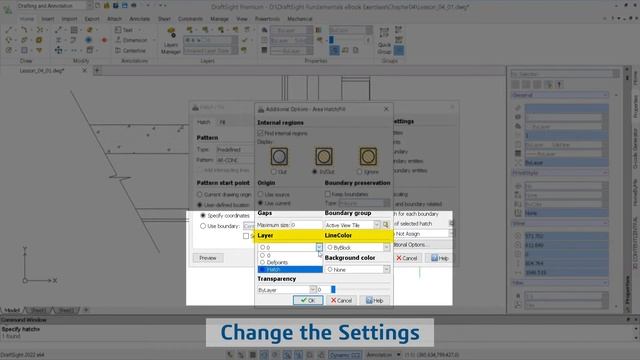The image size is (640, 360).
Task: Select the In/Out display radio button
Action: [315, 172]
